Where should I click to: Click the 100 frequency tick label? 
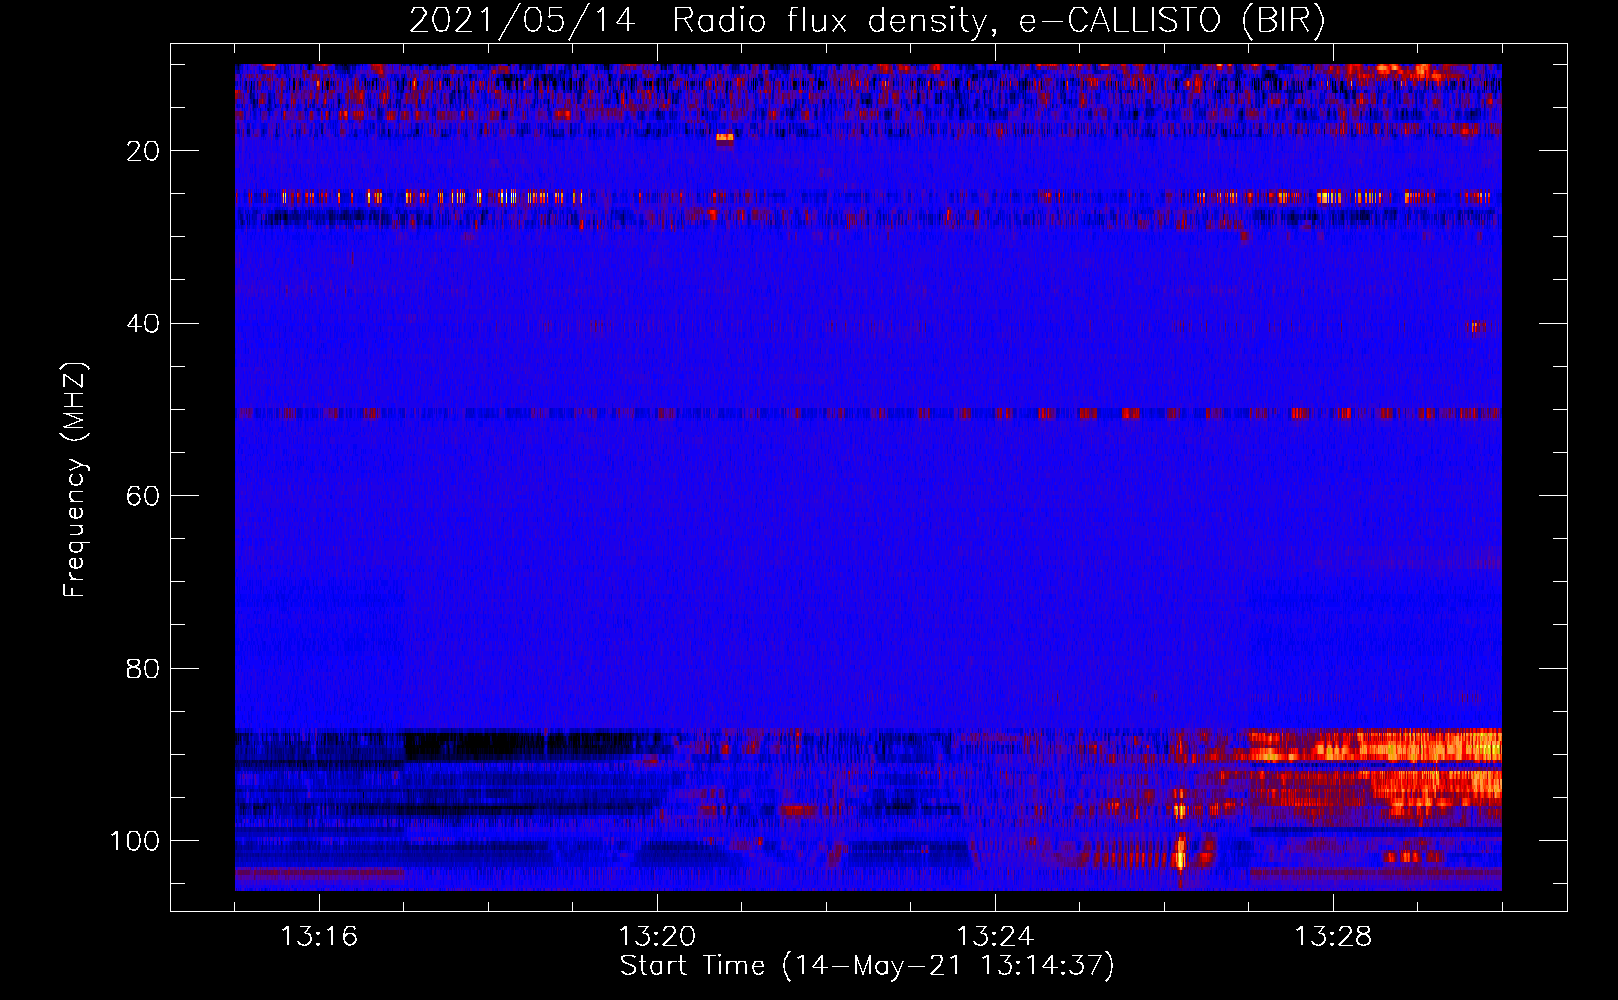click(135, 841)
